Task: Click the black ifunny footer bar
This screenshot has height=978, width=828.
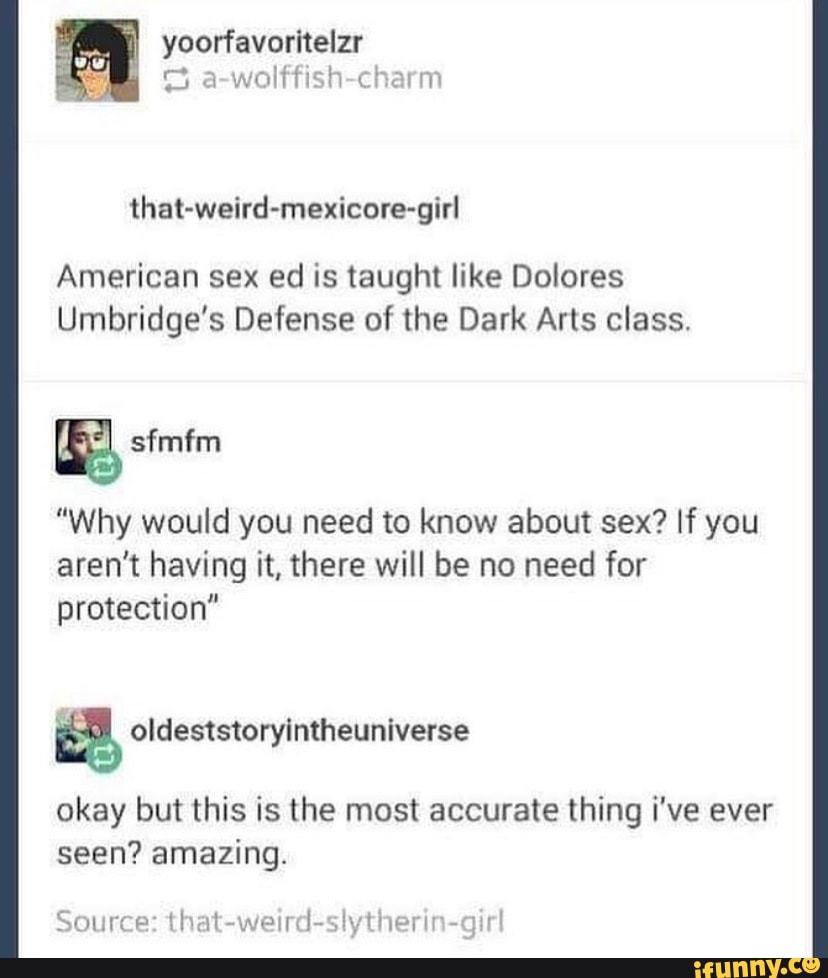Action: coord(414,968)
